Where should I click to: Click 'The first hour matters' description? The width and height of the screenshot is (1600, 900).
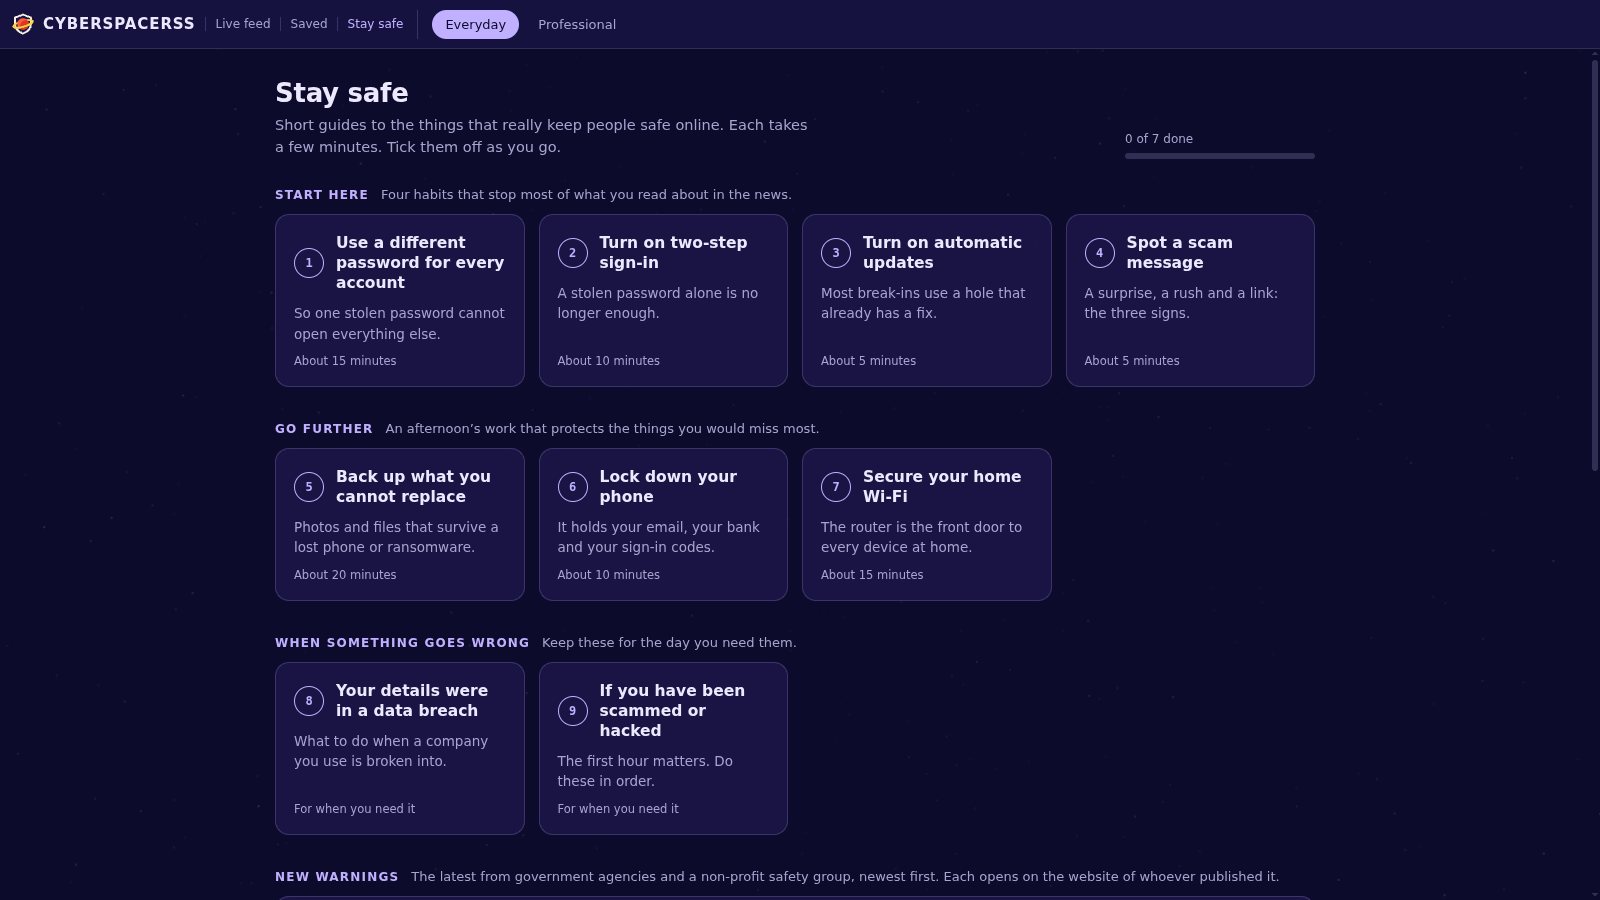(645, 771)
